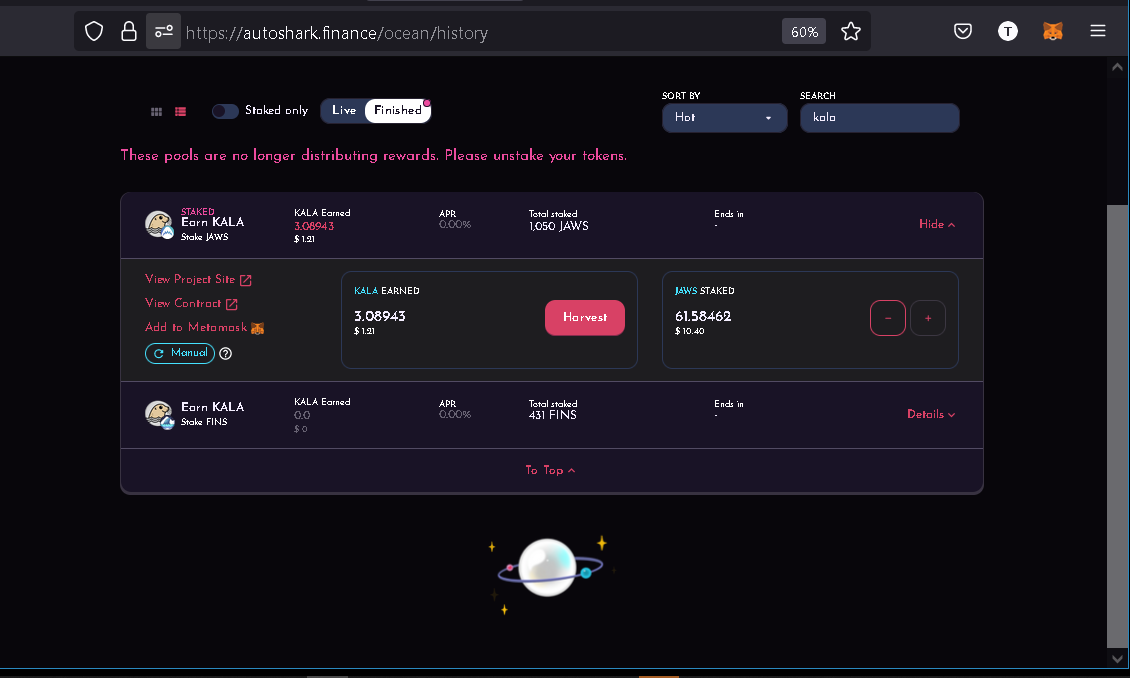Click the help question mark next to Manual

coord(226,354)
